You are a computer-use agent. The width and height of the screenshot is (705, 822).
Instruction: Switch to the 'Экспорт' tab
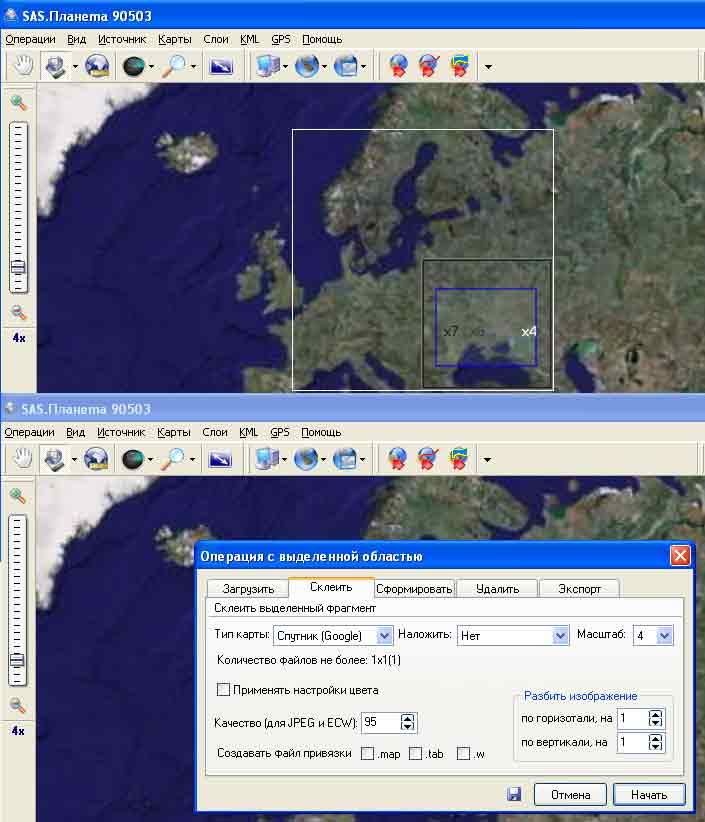[x=579, y=589]
